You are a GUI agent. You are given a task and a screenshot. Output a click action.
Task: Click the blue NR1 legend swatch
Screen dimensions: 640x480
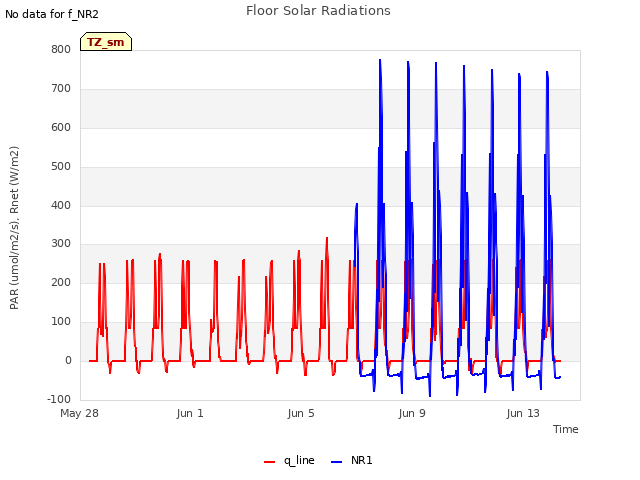336,462
